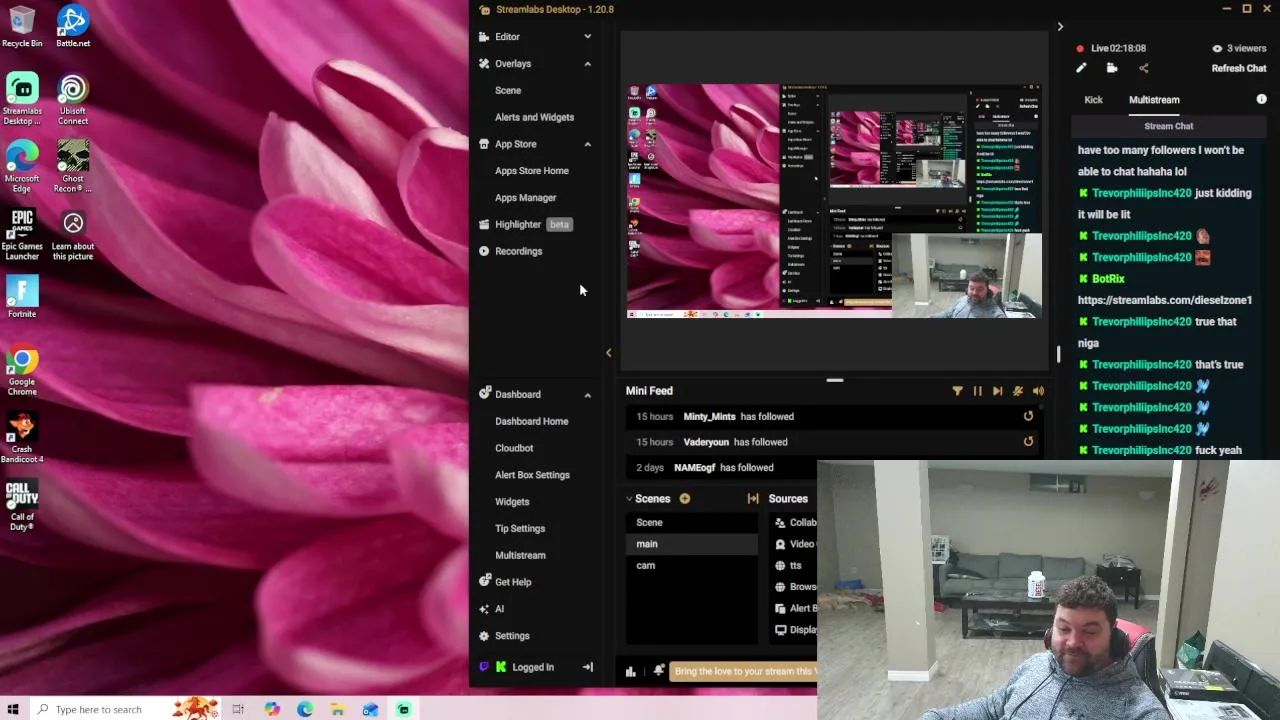1280x720 pixels.
Task: Collapse the Dashboard section chevron
Action: [587, 395]
